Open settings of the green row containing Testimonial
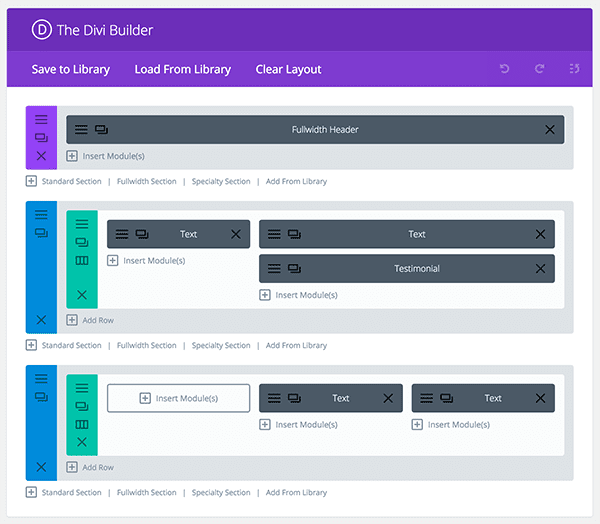 (82, 224)
